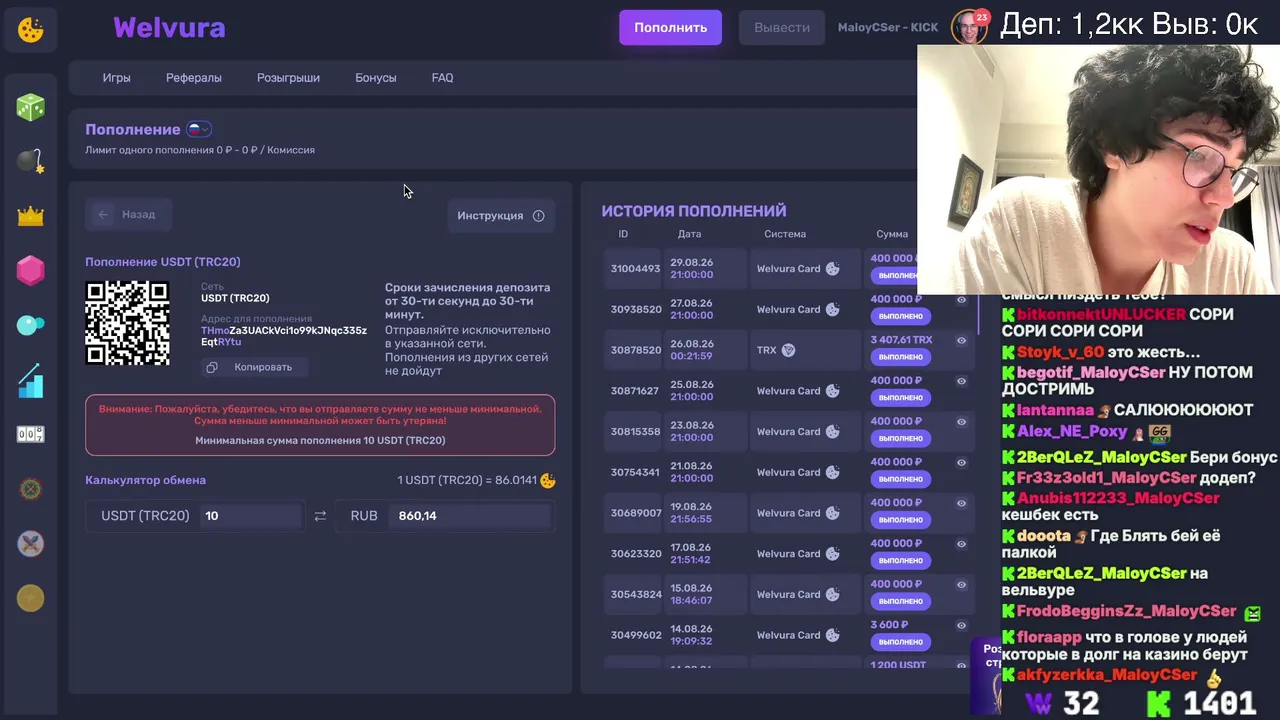Click the MaloyCSer - KICK username
This screenshot has width=1280, height=720.
[888, 28]
